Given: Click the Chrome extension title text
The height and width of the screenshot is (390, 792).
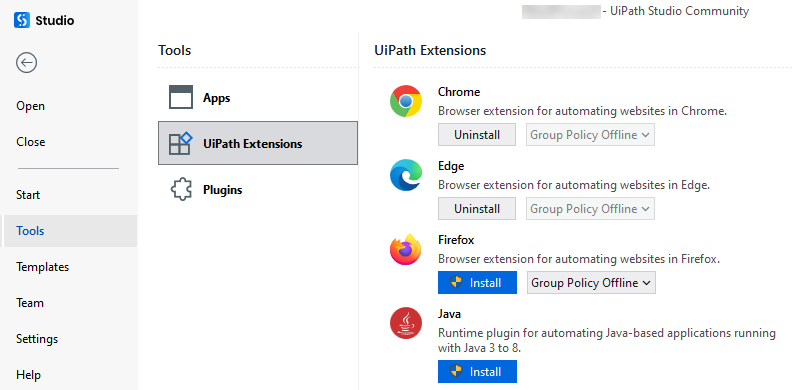Looking at the screenshot, I should tap(459, 92).
